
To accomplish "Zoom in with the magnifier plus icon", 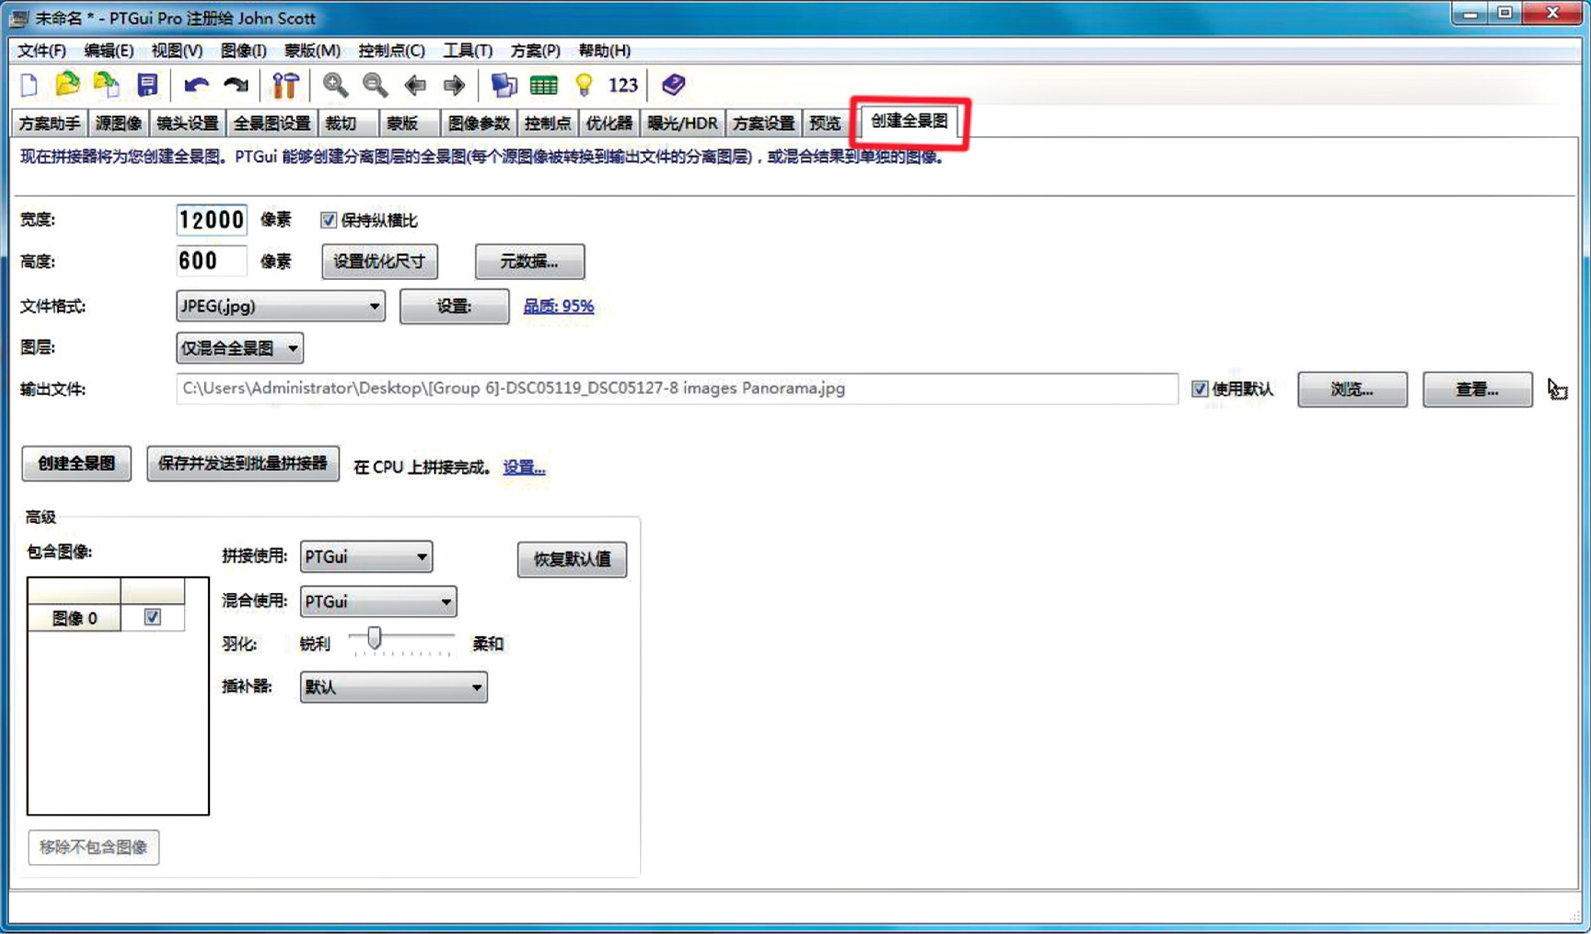I will pos(335,85).
